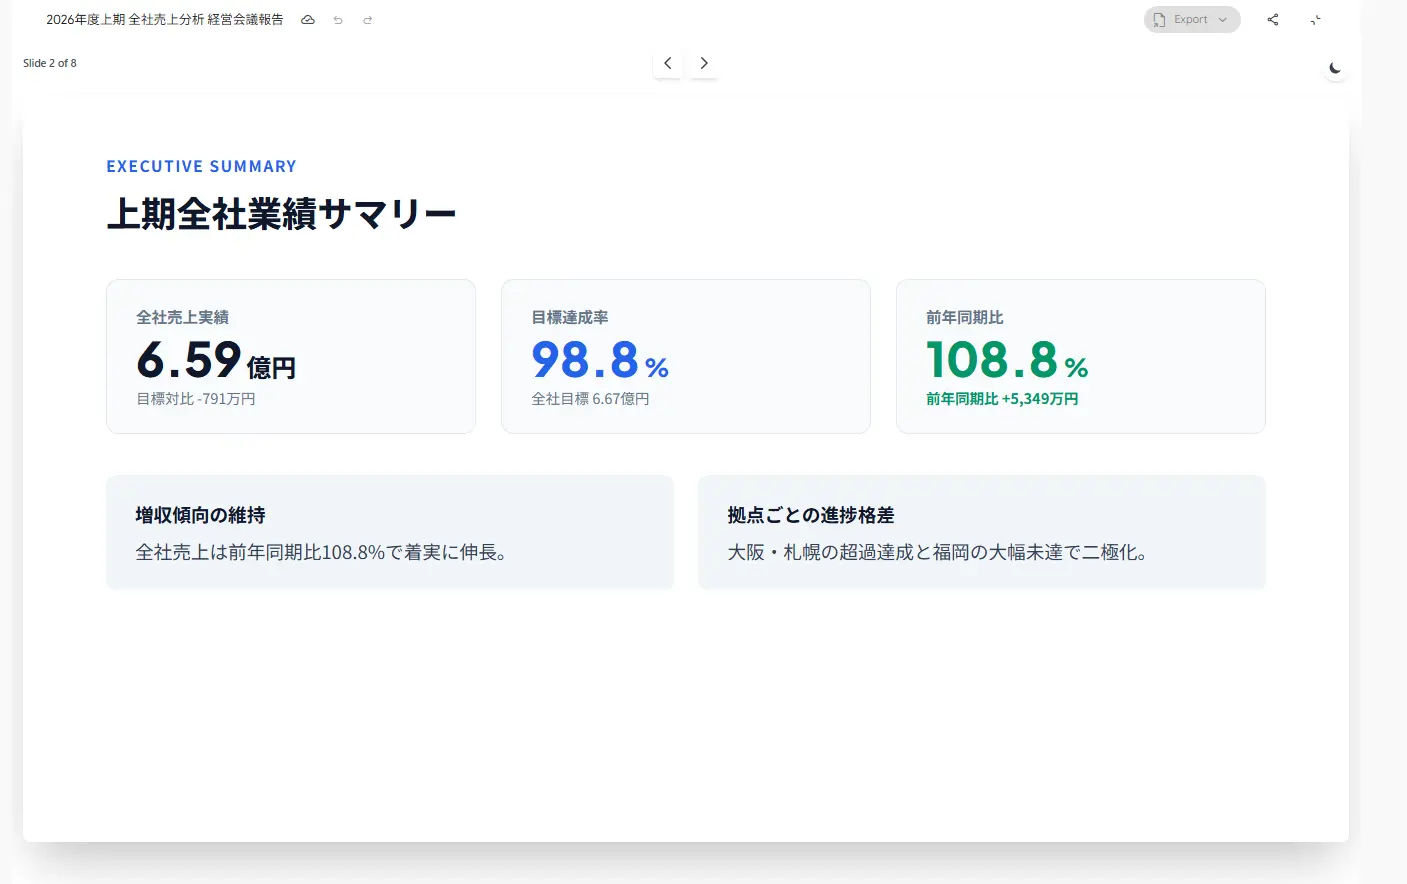Screen dimensions: 1407x884
Task: Click the 目標達成率 card label
Action: tap(570, 317)
